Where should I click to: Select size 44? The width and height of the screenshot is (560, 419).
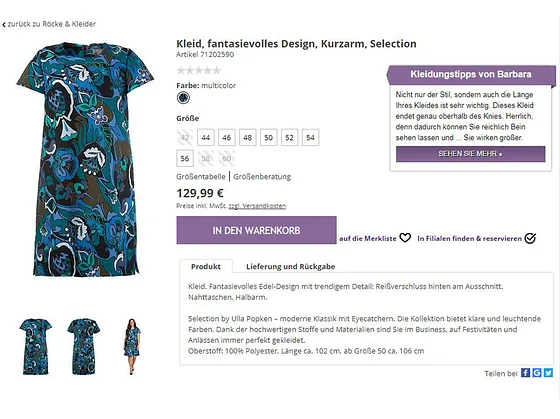pos(206,138)
